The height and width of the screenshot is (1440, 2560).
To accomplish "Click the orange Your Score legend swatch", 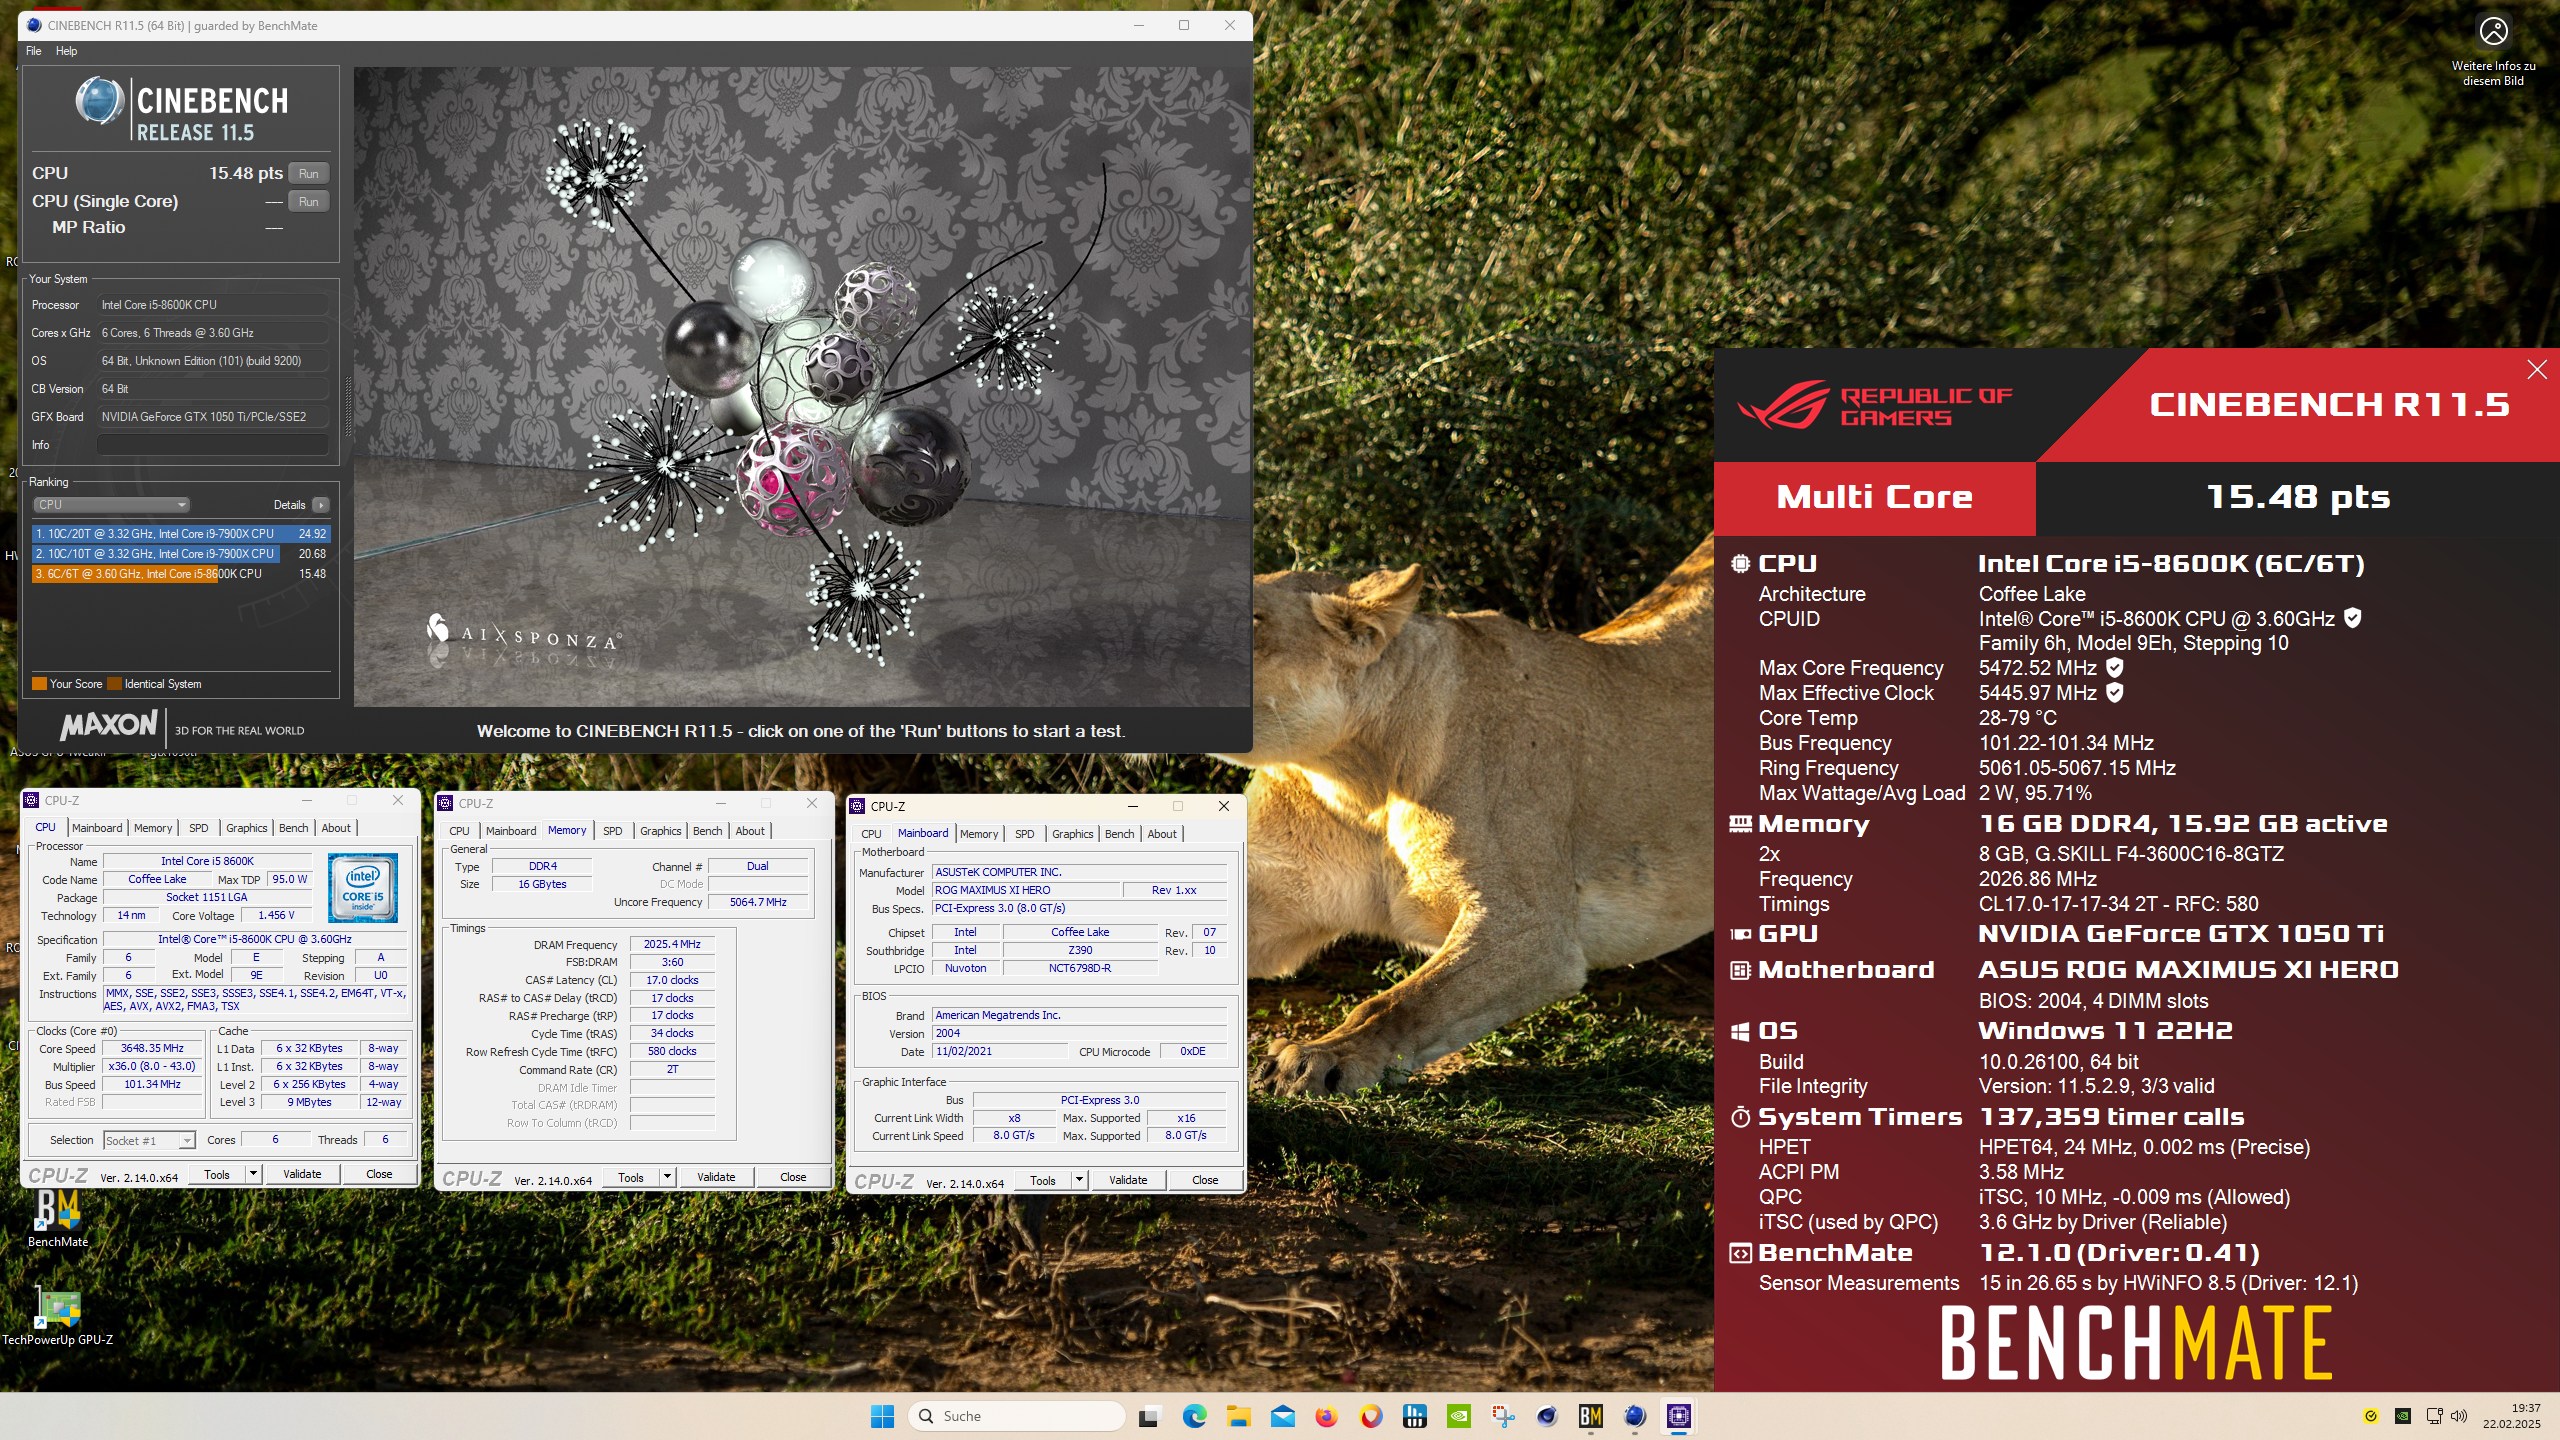I will point(40,684).
